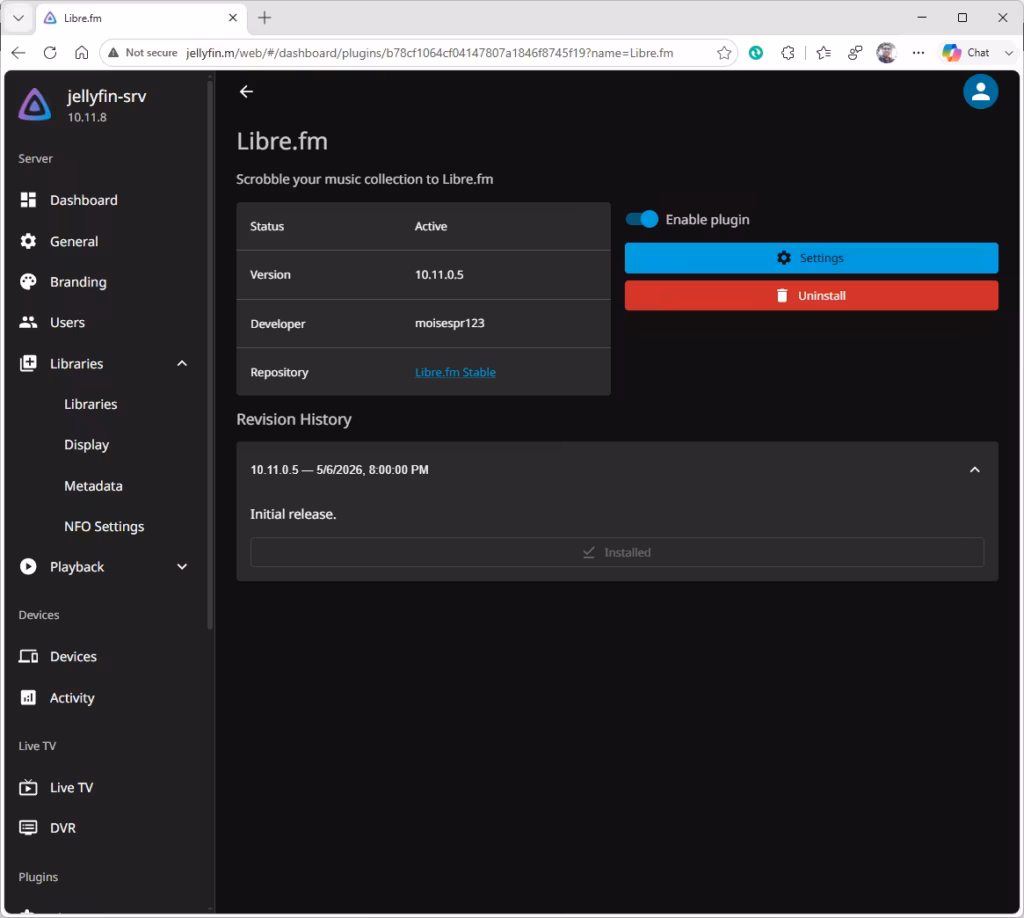This screenshot has width=1024, height=918.
Task: Open the browser collections icon
Action: [855, 53]
